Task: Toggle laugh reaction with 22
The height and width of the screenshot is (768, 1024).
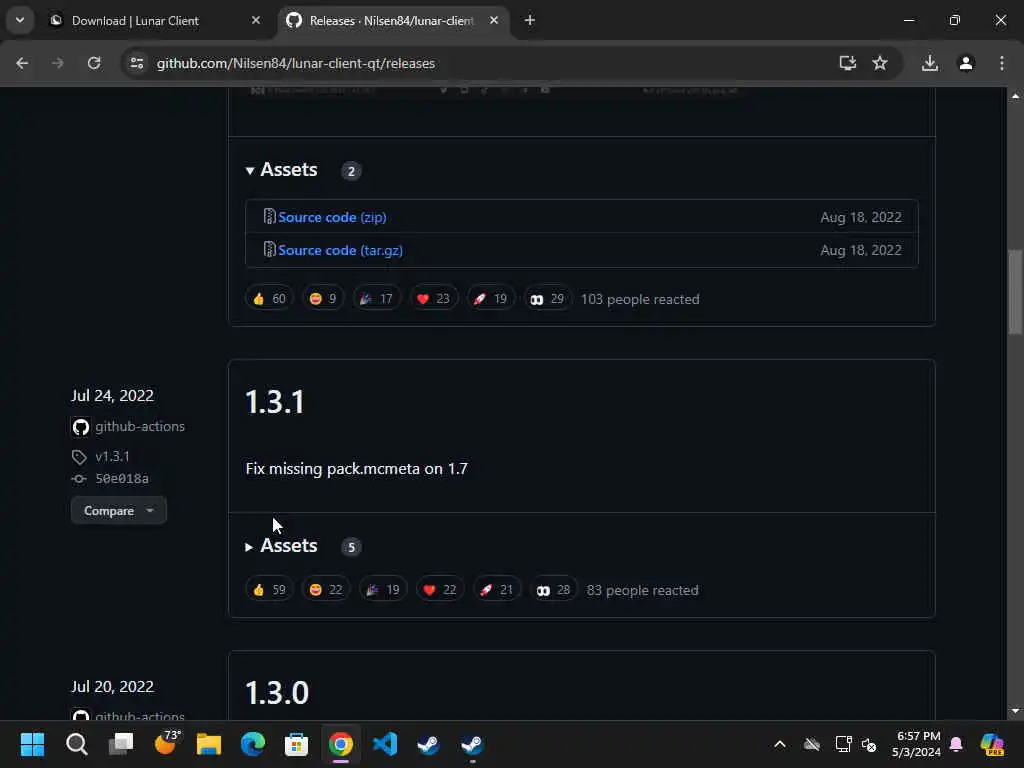Action: [x=326, y=590]
